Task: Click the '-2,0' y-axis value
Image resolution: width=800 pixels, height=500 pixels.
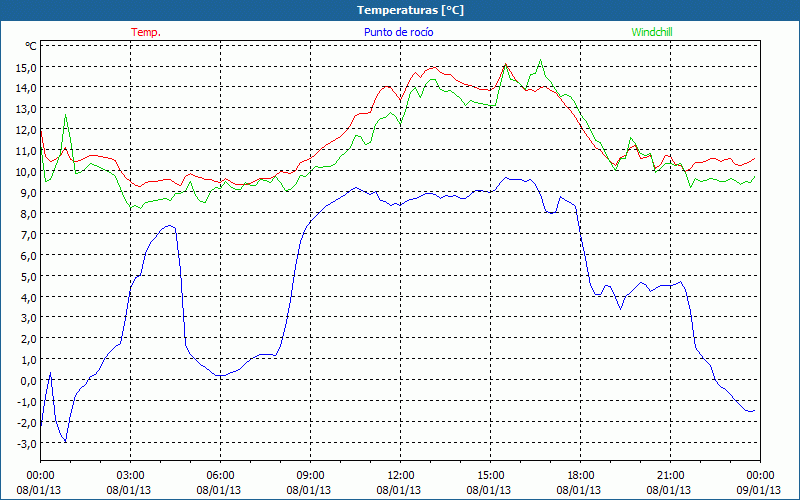Action: (x=27, y=423)
